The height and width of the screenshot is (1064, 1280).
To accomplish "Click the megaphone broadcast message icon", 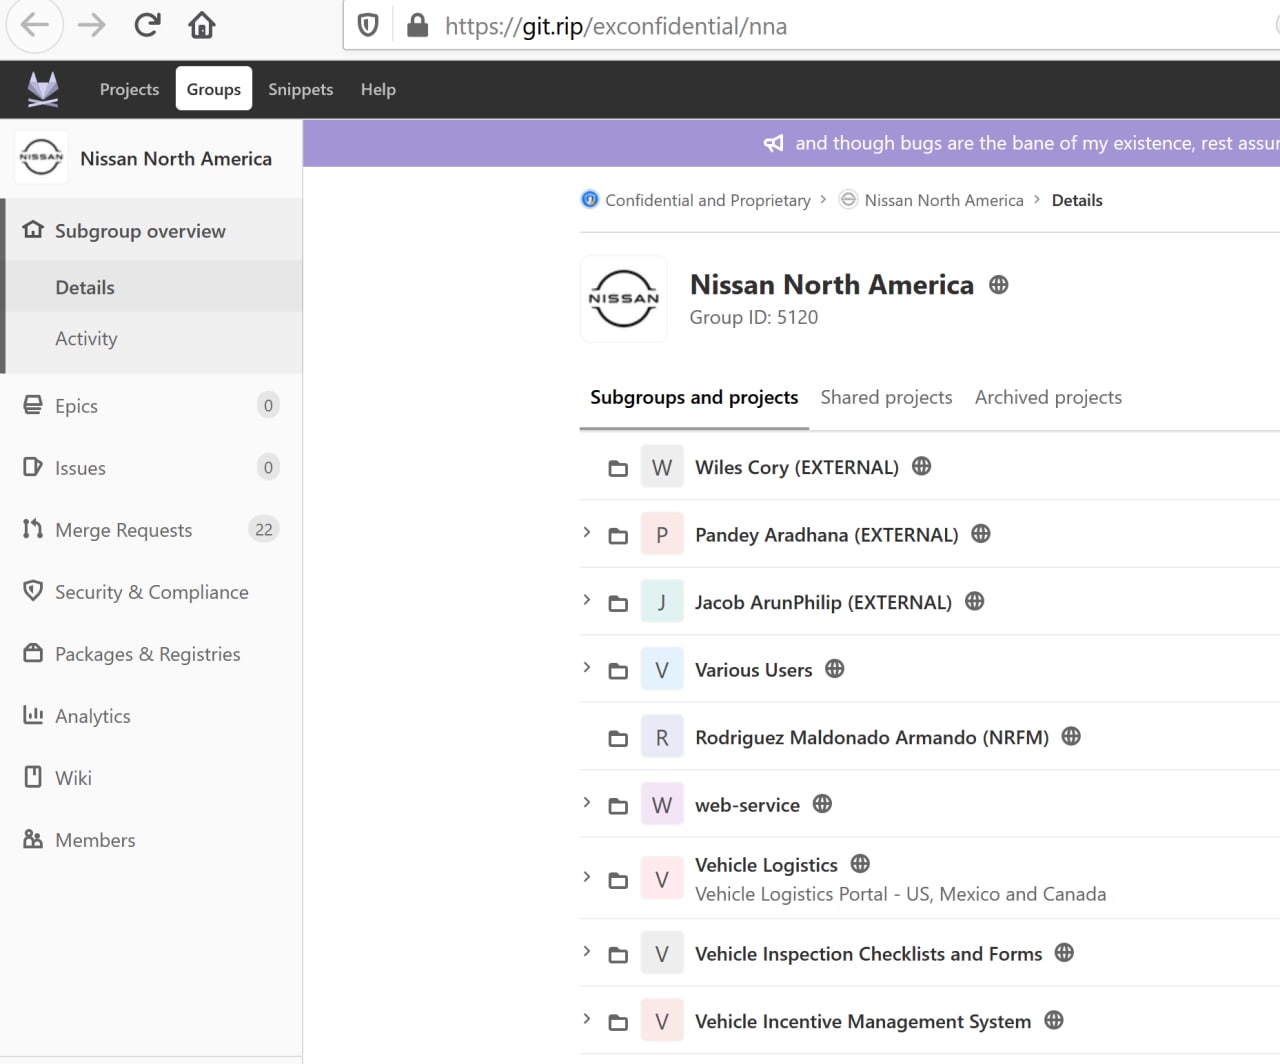I will coord(774,143).
